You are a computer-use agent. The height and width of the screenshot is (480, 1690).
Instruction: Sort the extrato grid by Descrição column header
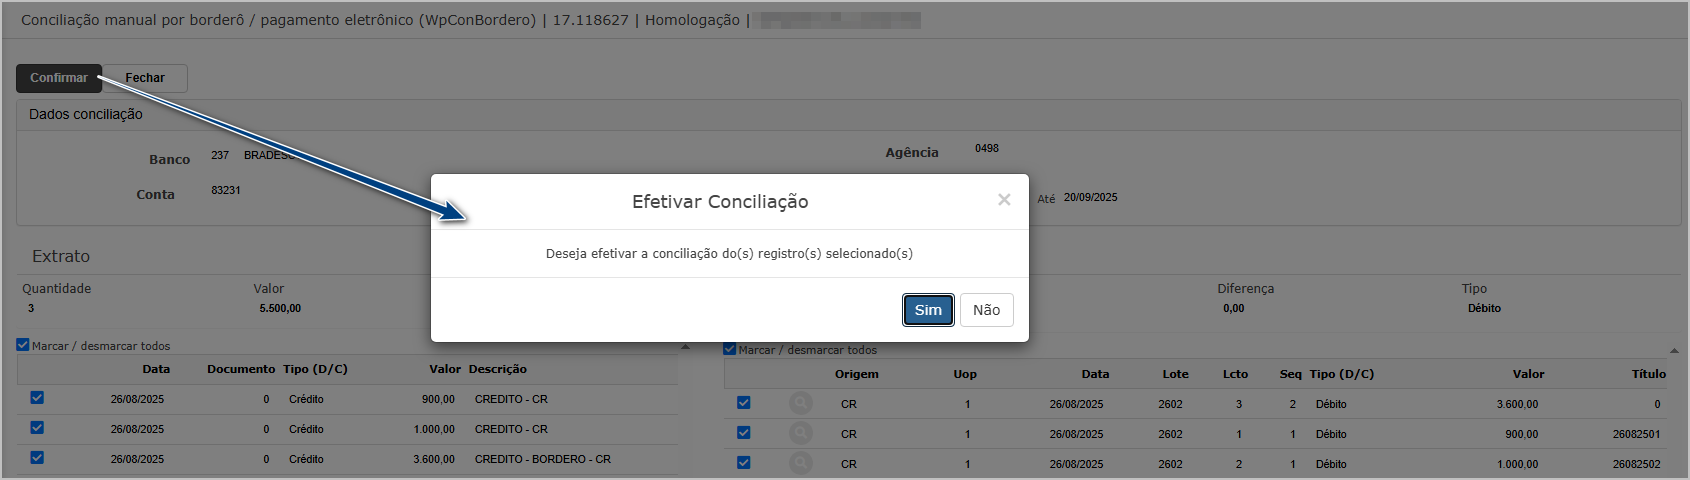coord(497,369)
